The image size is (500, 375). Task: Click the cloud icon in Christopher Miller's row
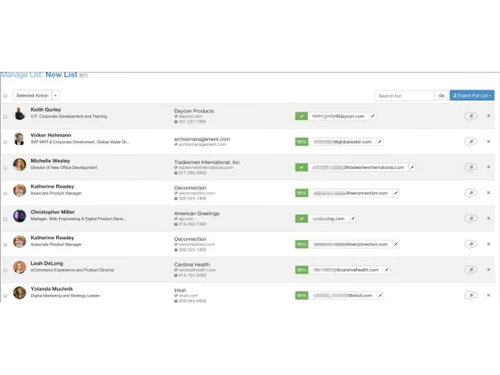point(471,218)
